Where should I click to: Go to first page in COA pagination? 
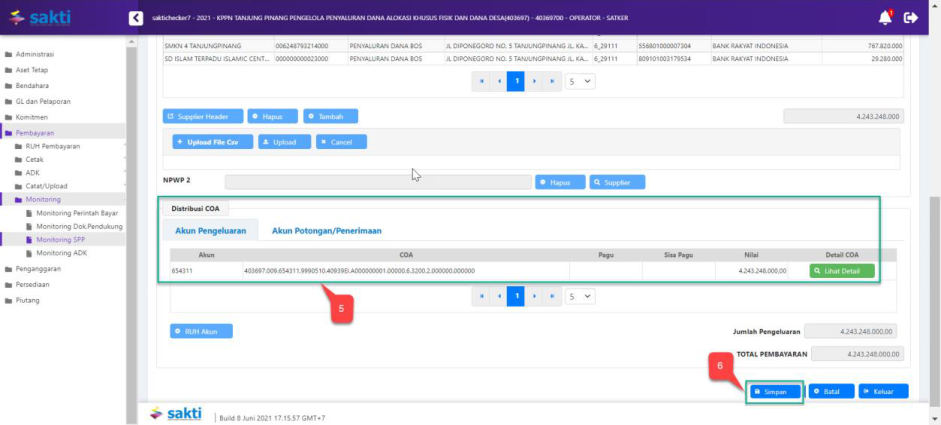click(480, 297)
